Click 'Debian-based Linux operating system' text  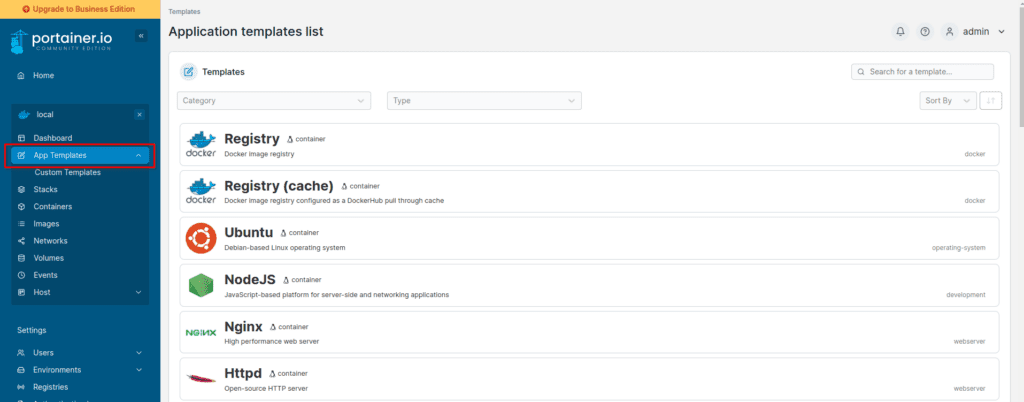285,248
